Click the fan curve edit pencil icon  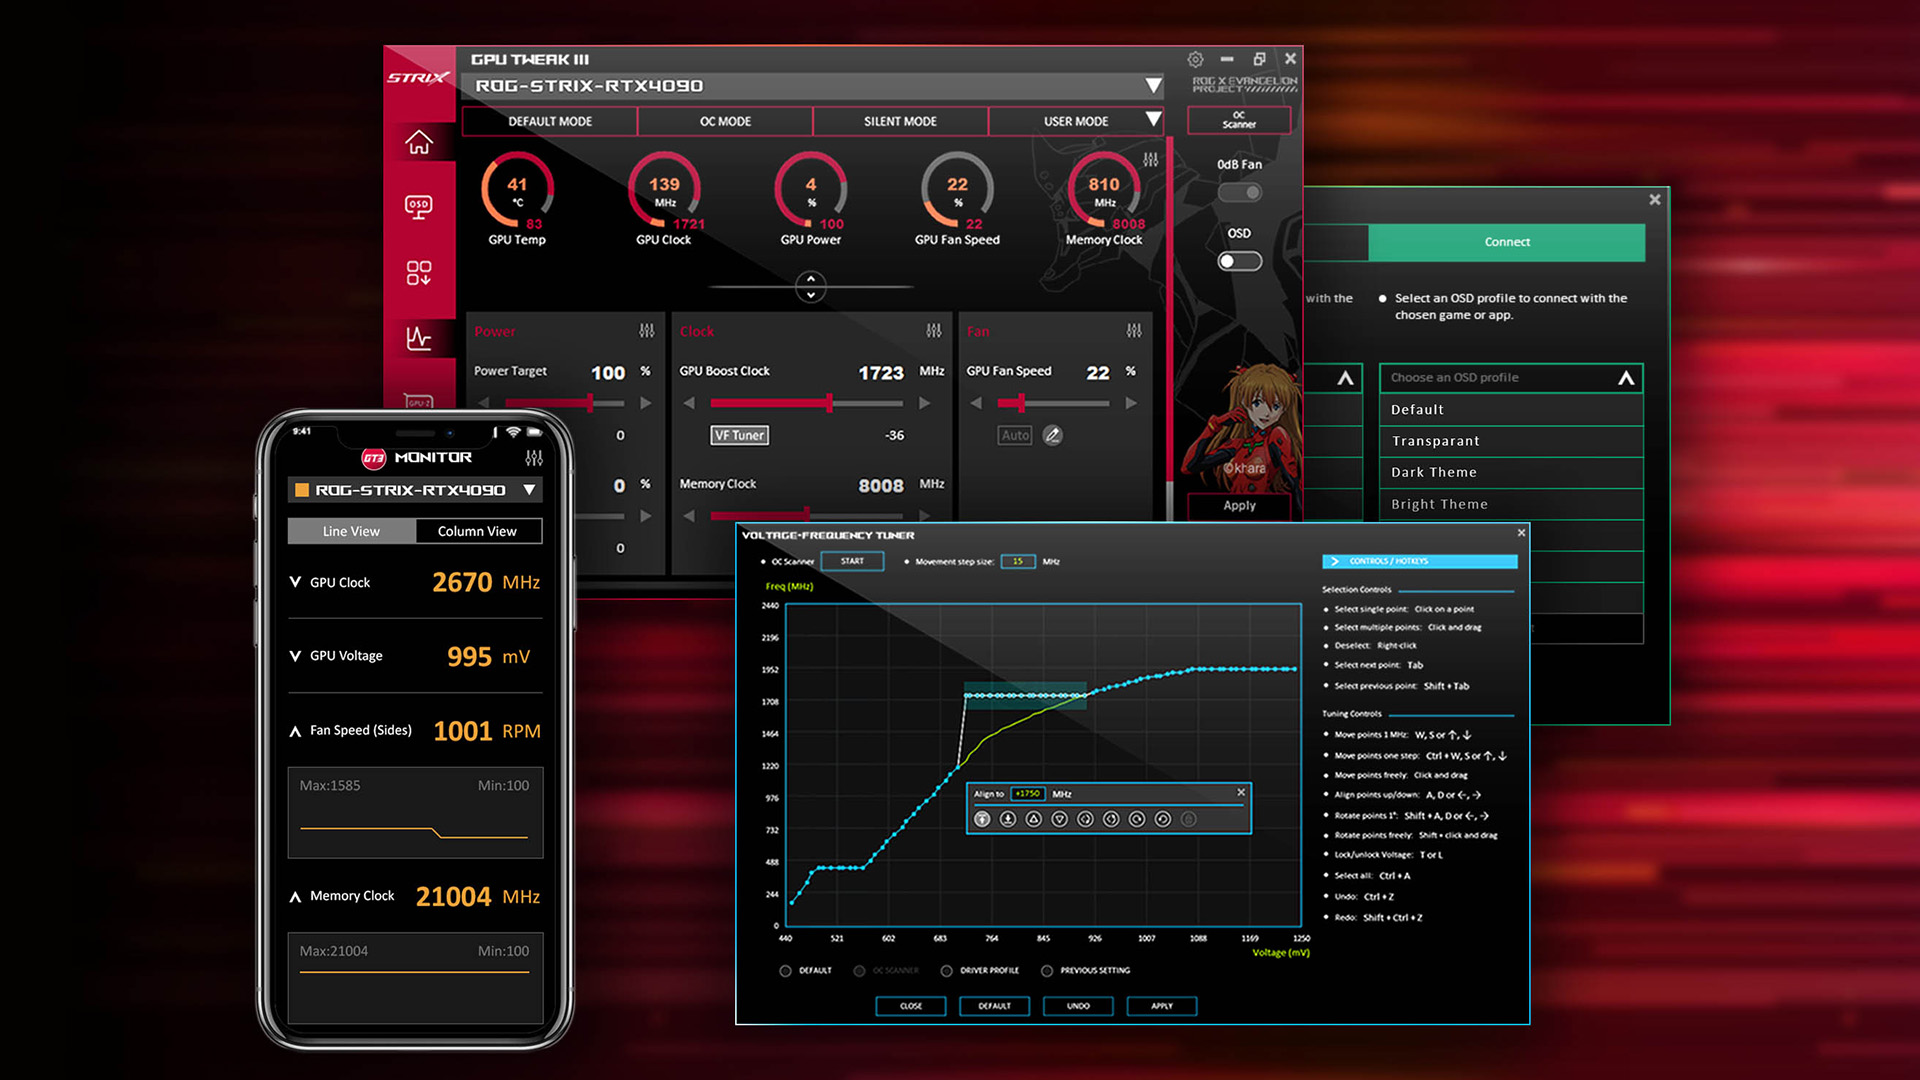click(1053, 435)
